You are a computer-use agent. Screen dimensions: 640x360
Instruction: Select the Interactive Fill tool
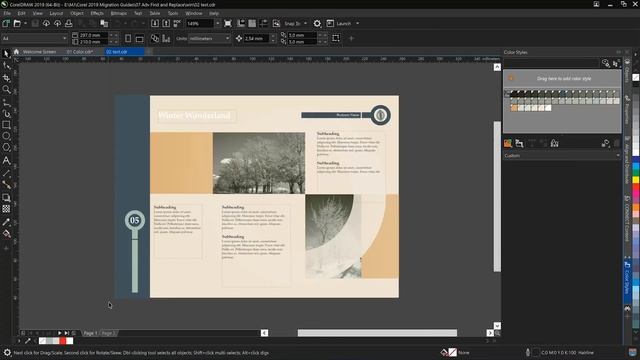[x=6, y=234]
